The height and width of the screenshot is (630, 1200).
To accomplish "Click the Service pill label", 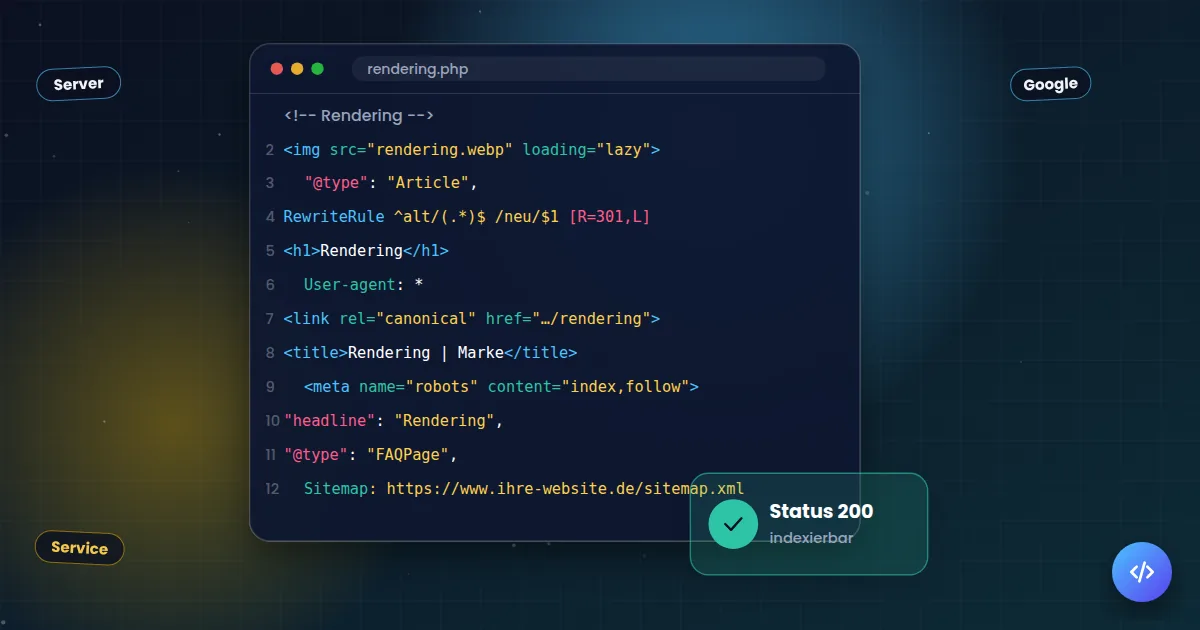I will click(80, 548).
